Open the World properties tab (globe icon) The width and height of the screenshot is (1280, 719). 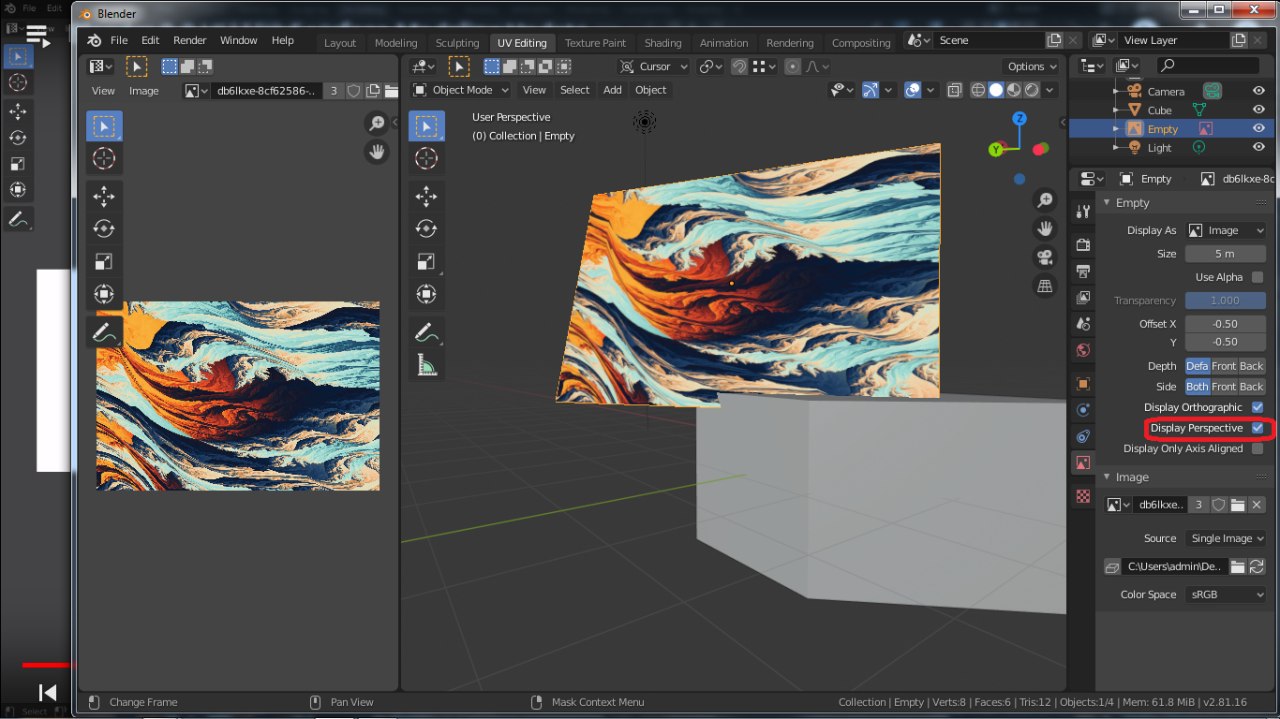1083,350
